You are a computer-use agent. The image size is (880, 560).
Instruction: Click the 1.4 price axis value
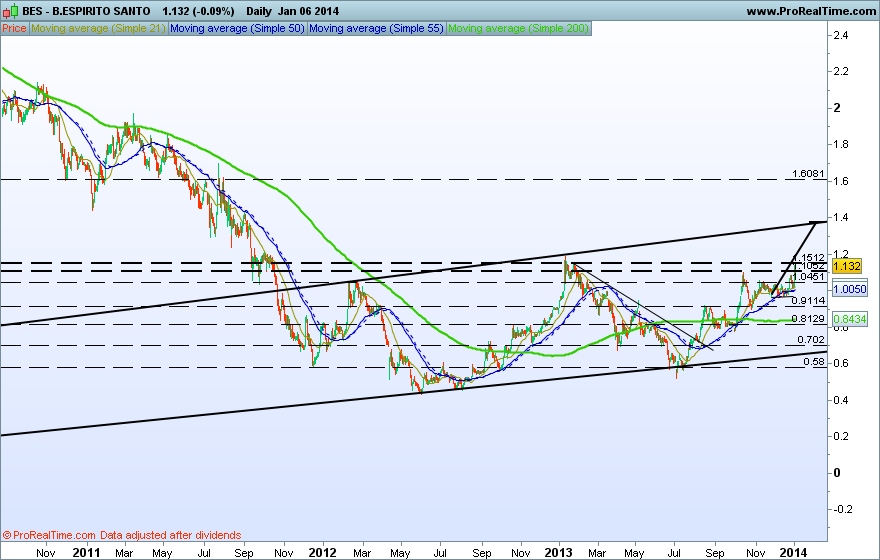click(x=841, y=217)
